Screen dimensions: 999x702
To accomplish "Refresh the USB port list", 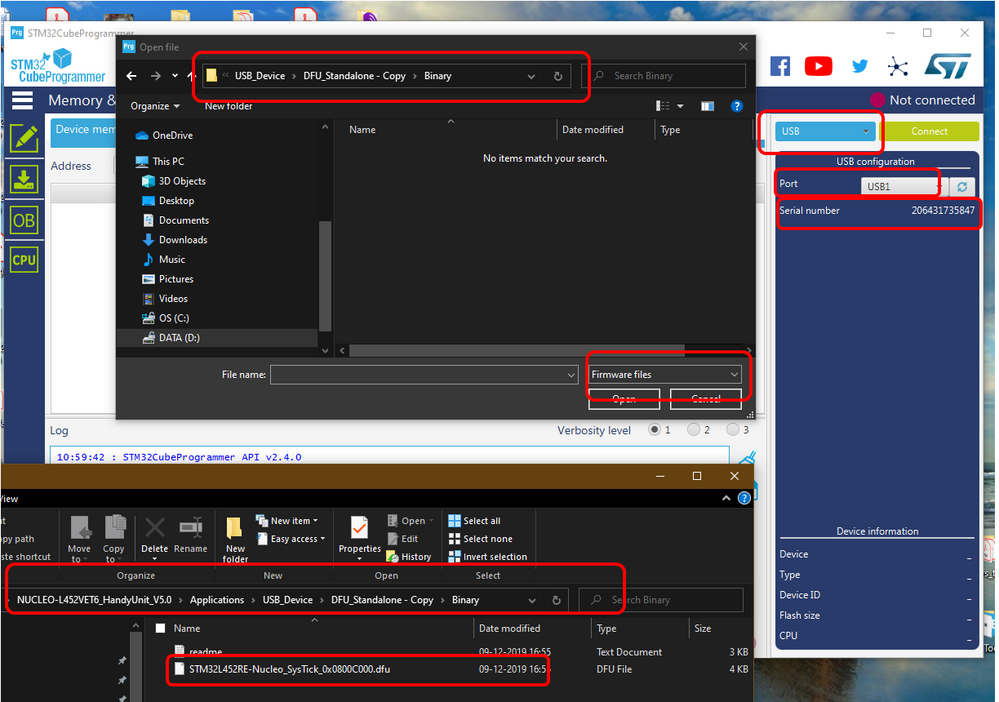I will (x=962, y=187).
